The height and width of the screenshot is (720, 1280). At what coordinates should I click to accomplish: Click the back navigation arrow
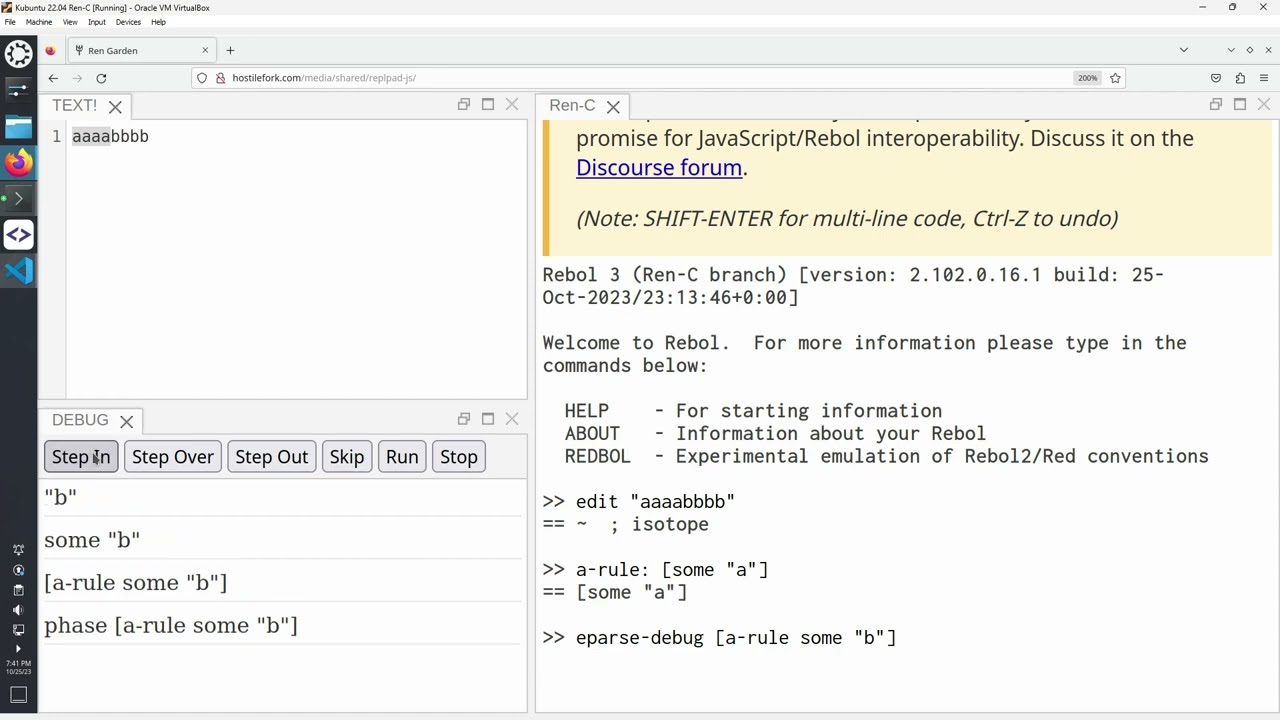pos(53,78)
